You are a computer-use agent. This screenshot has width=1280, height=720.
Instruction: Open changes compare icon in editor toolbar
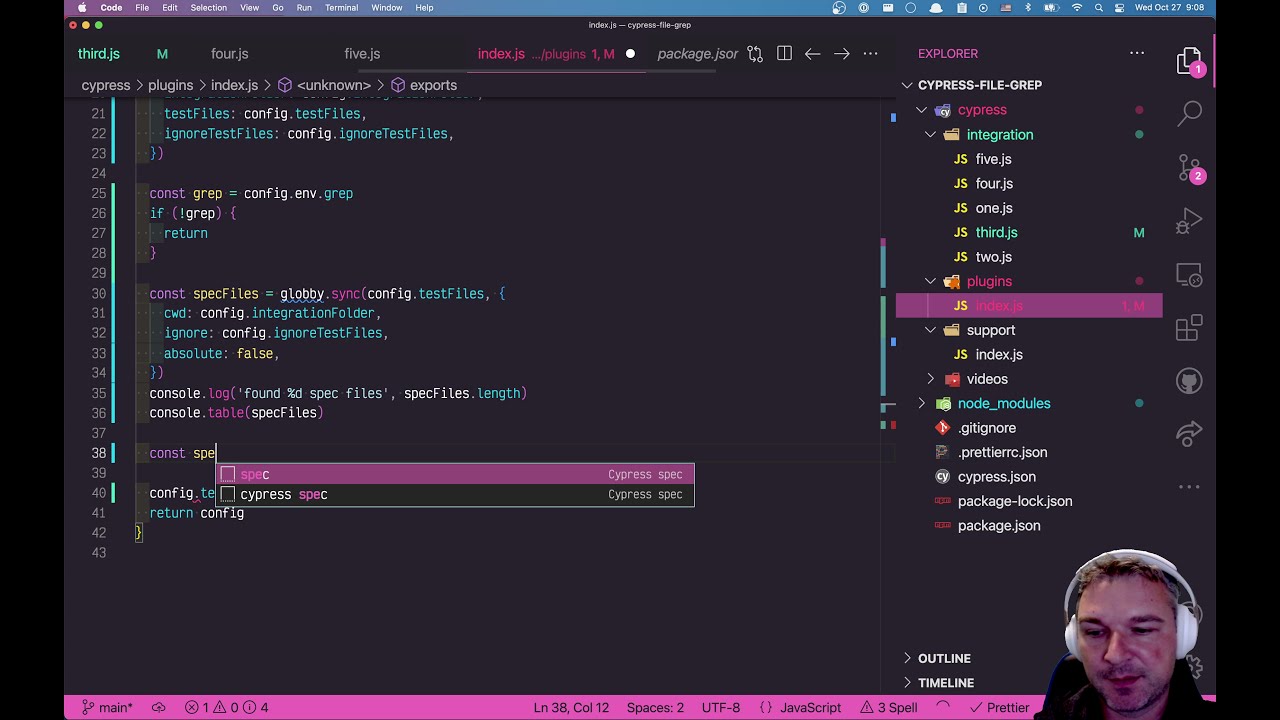pos(755,54)
